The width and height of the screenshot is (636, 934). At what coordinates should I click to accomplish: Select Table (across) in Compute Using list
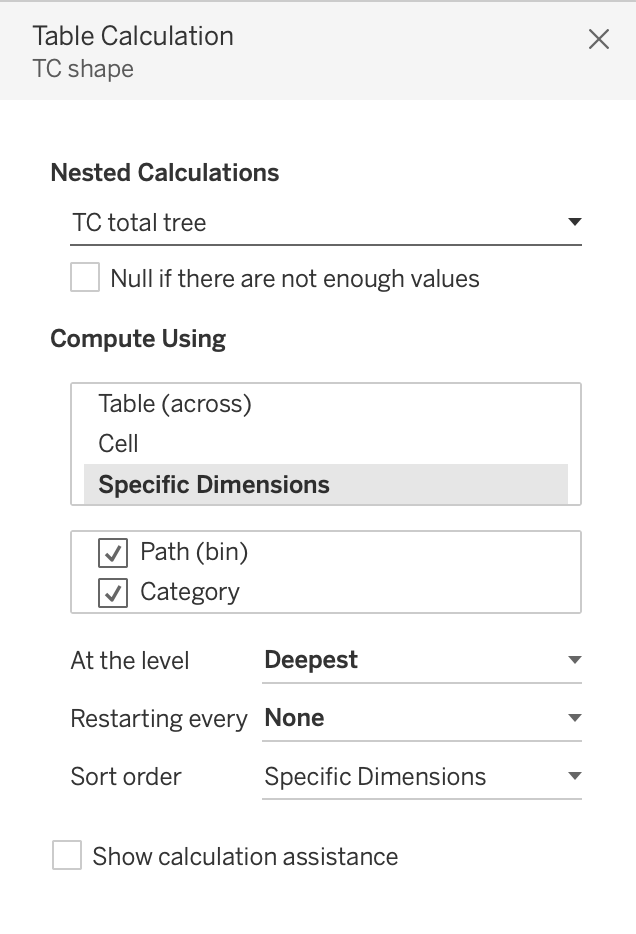(x=175, y=404)
